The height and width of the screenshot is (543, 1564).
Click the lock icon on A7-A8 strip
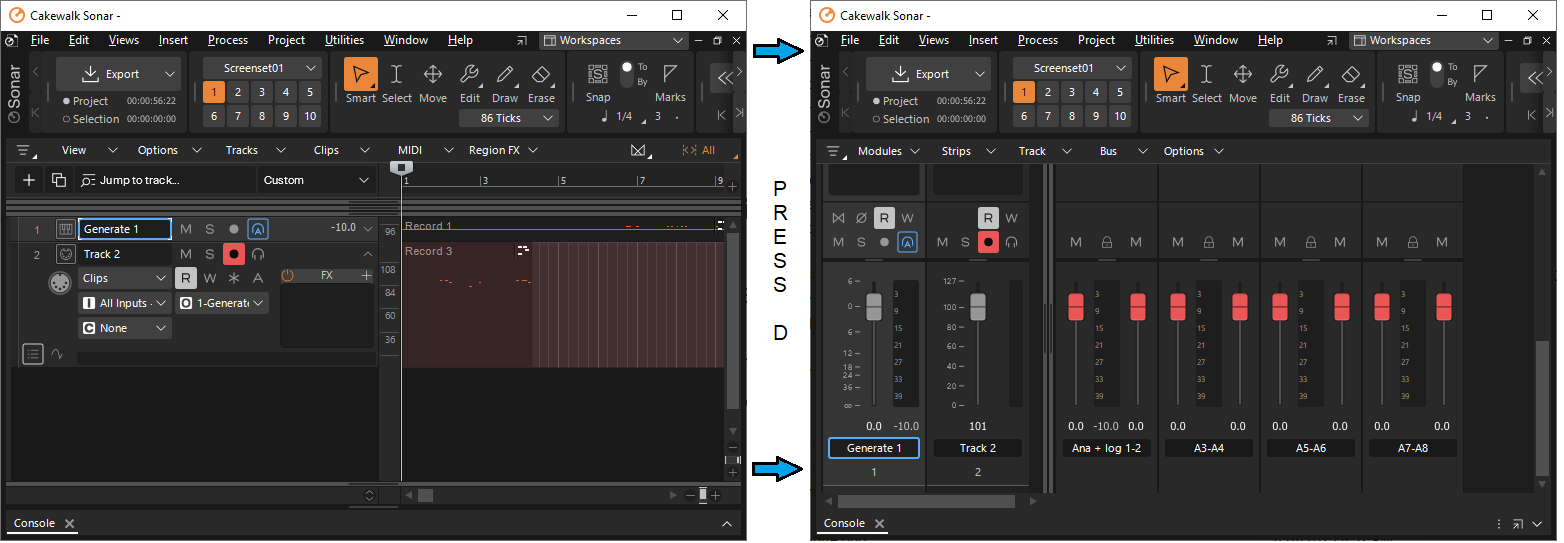(1412, 242)
